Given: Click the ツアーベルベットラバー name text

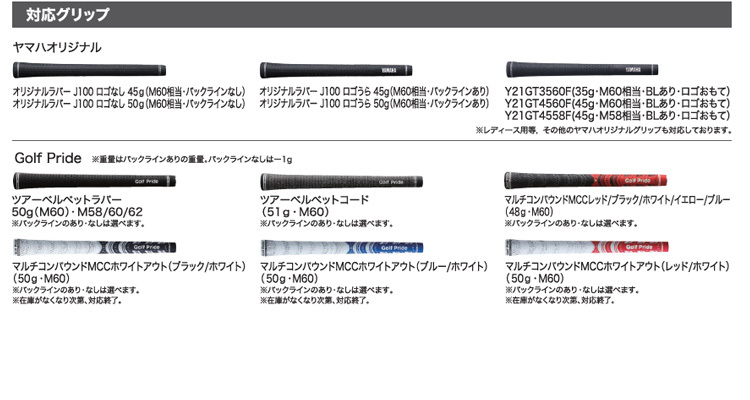Looking at the screenshot, I should [67, 200].
